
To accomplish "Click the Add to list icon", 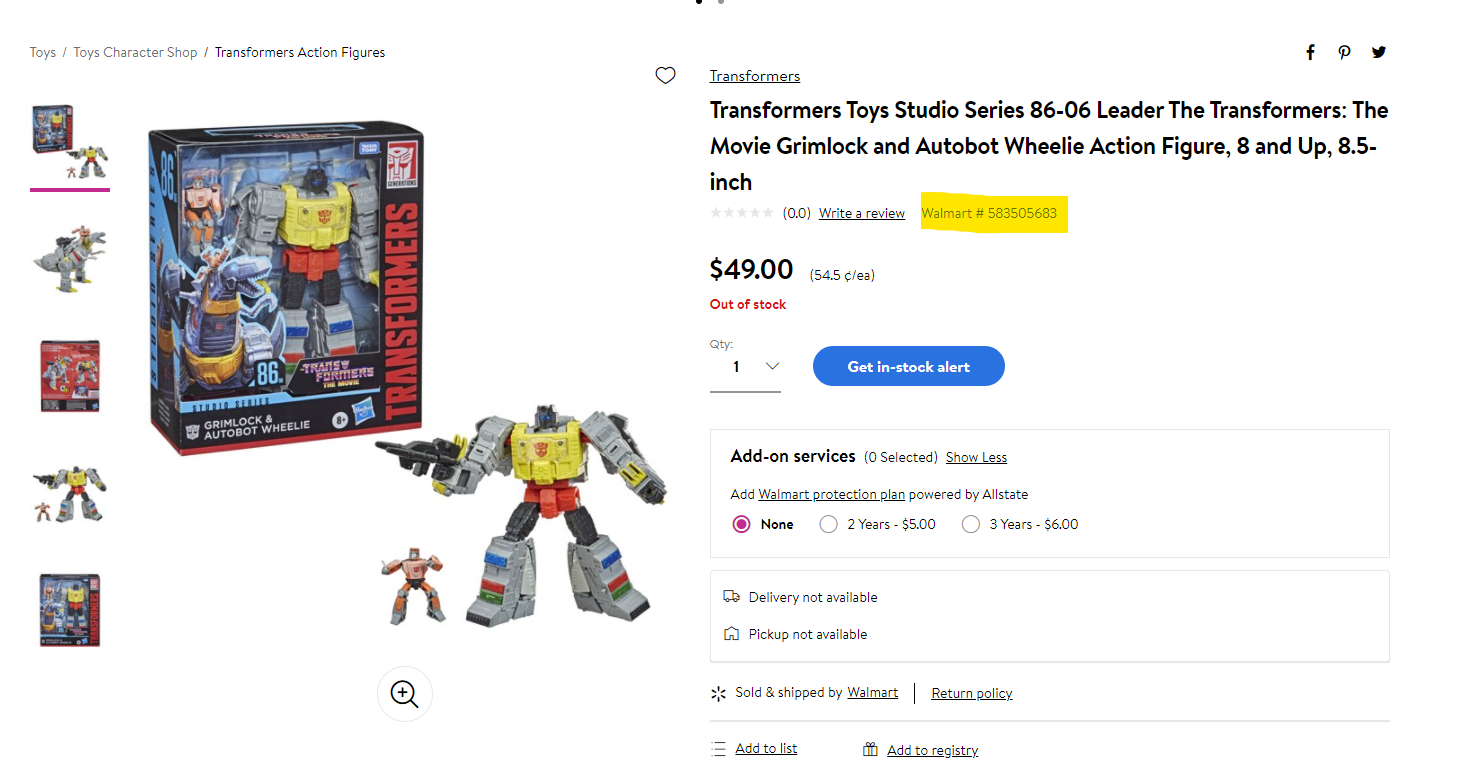I will tap(718, 749).
